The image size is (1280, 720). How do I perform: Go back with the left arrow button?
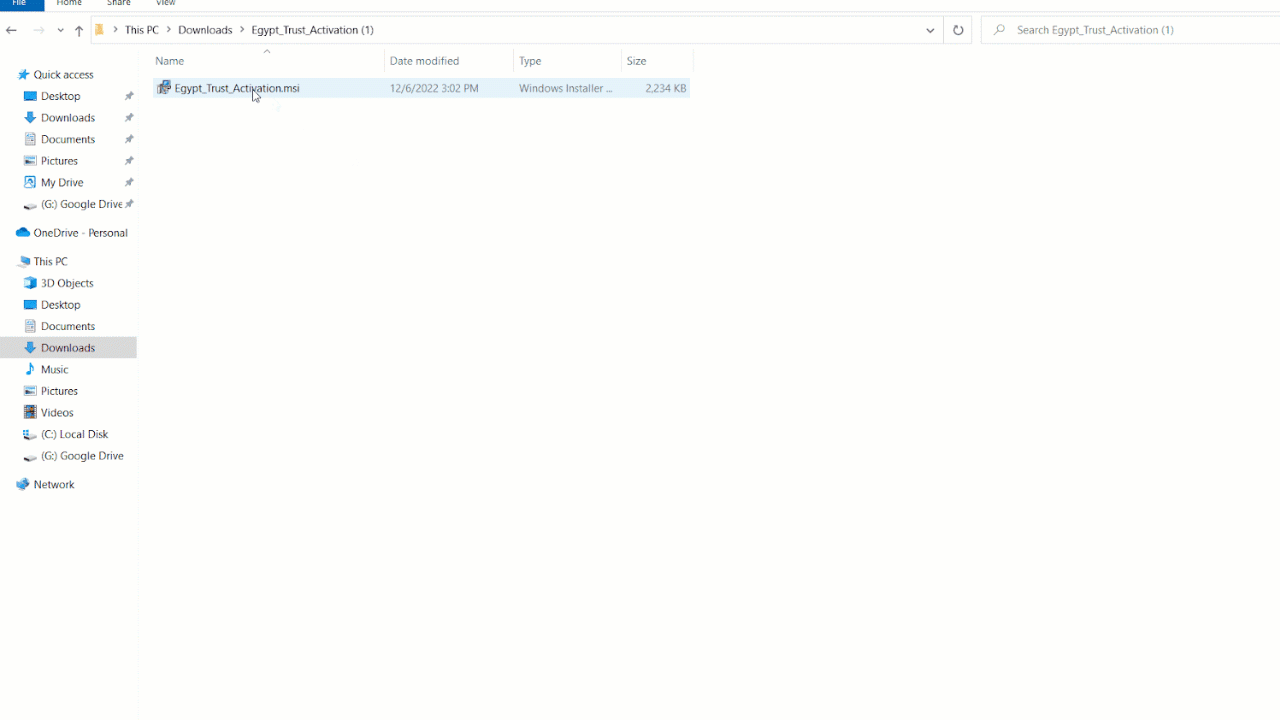click(x=11, y=30)
